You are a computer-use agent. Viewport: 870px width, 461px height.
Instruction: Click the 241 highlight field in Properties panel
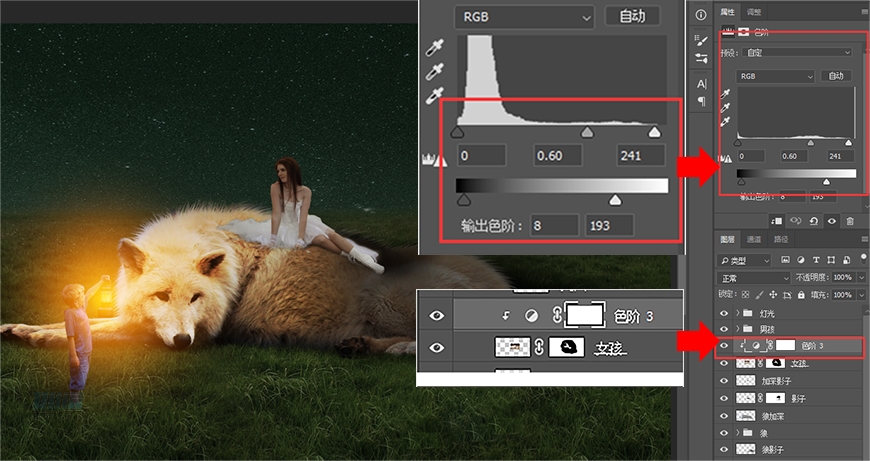[841, 156]
